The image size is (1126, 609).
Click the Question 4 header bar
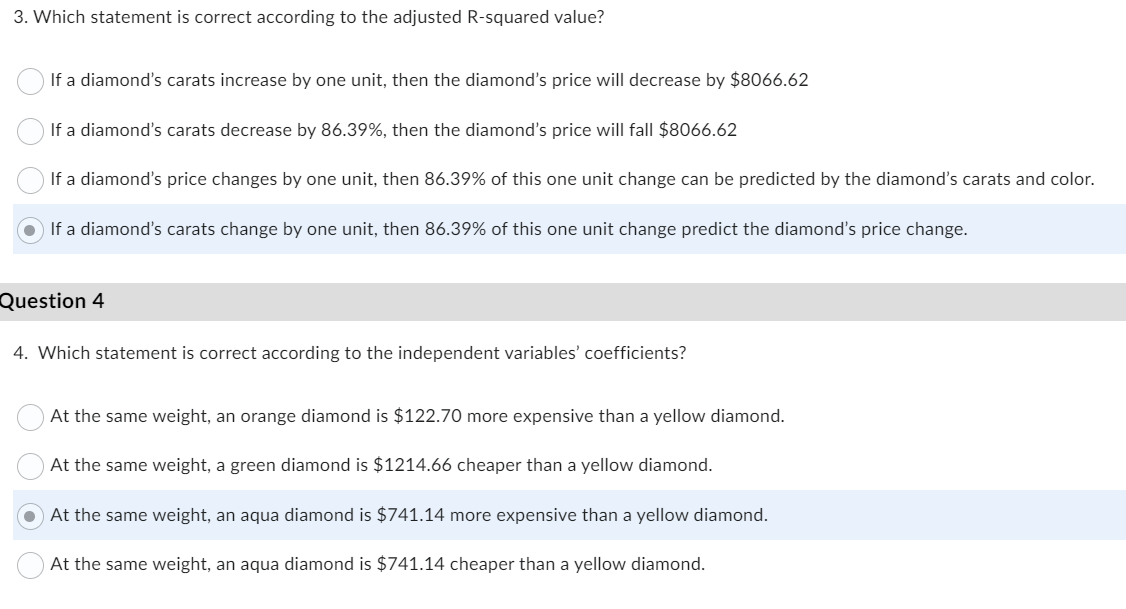pos(563,302)
